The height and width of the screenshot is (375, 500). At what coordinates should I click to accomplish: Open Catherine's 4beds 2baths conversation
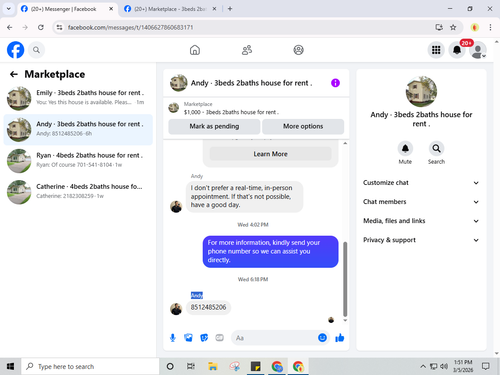(x=78, y=192)
